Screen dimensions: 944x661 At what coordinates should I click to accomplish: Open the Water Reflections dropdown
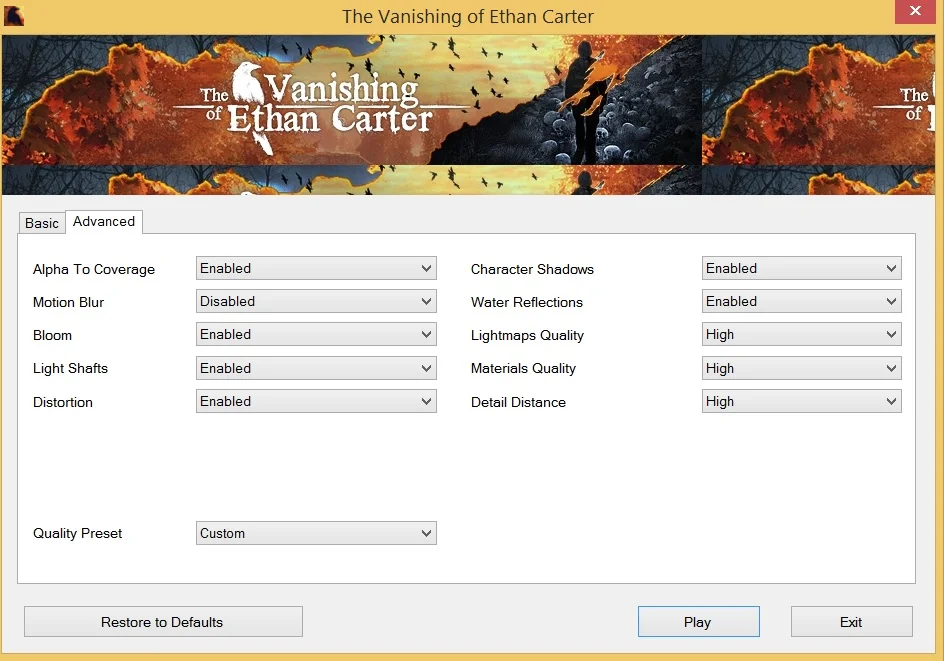(x=801, y=302)
